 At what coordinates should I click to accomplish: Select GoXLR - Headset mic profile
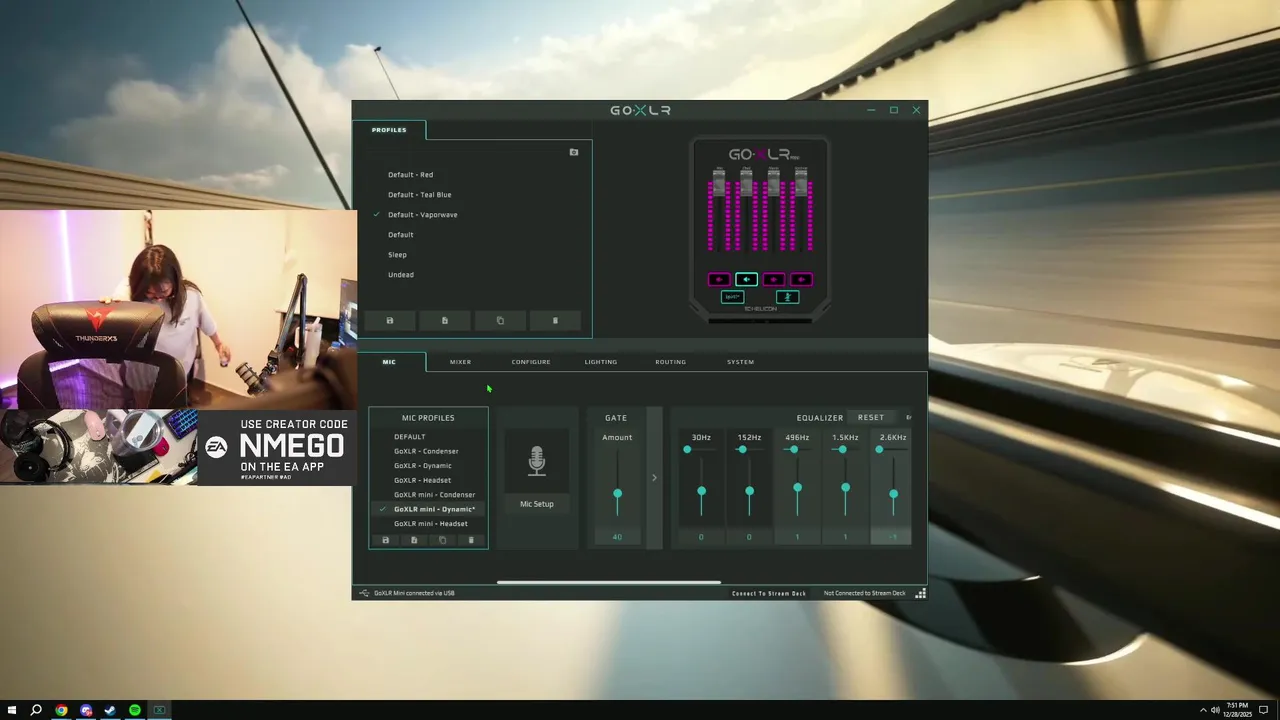tap(422, 480)
